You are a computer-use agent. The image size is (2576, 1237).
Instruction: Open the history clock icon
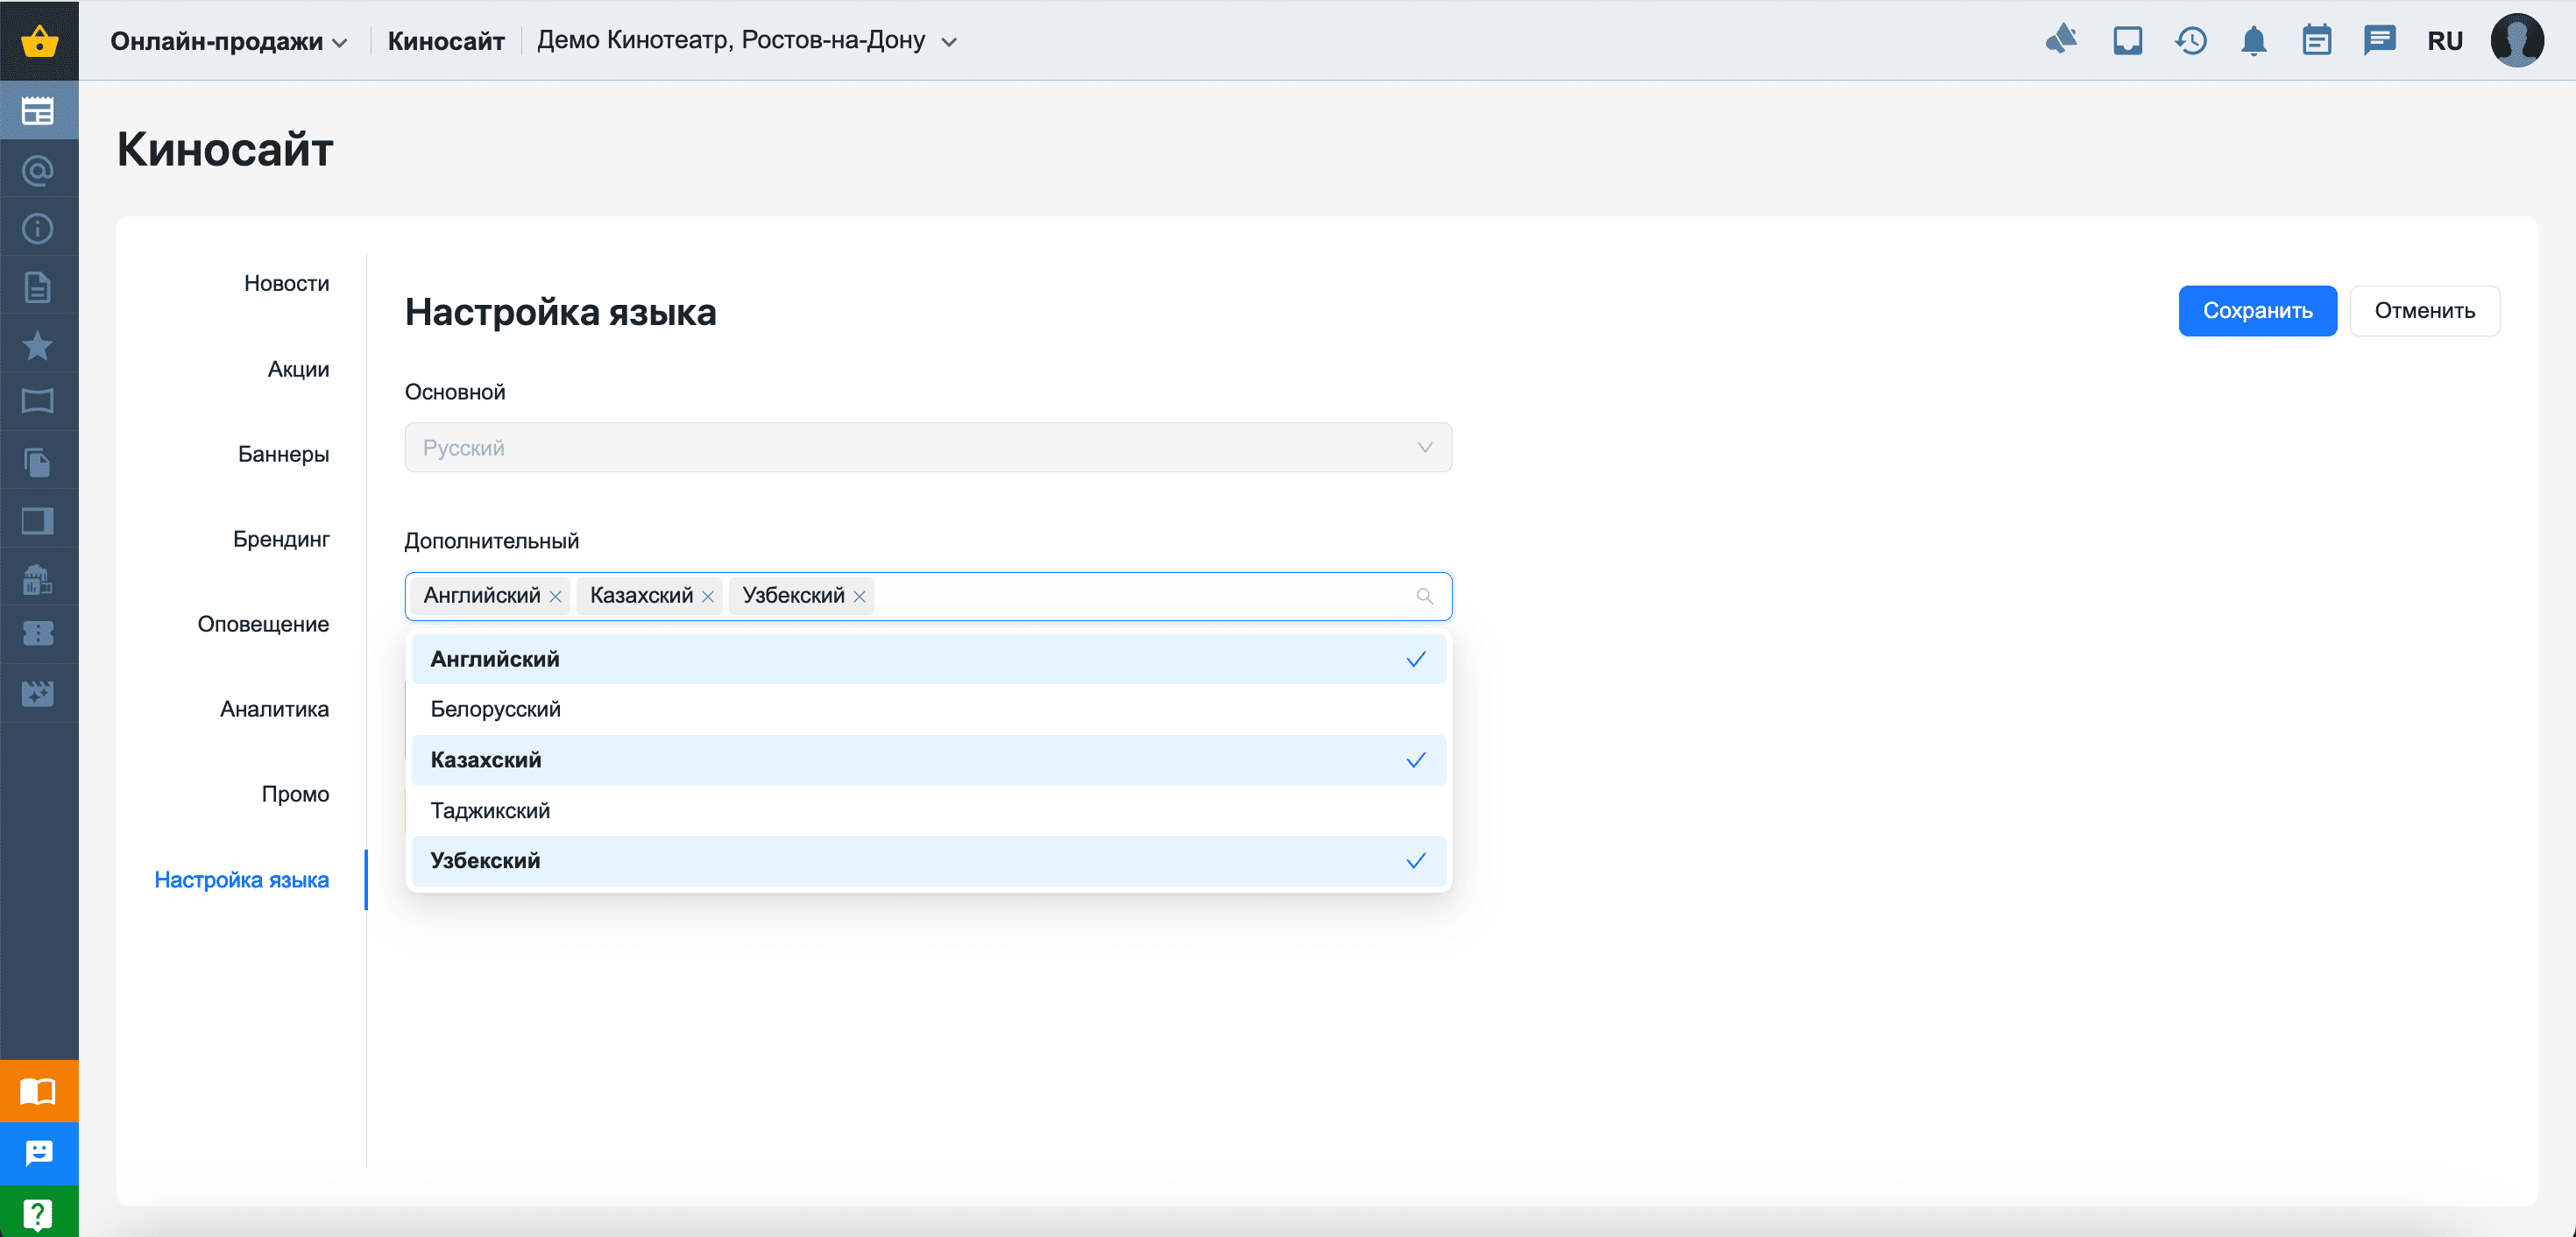point(2190,41)
